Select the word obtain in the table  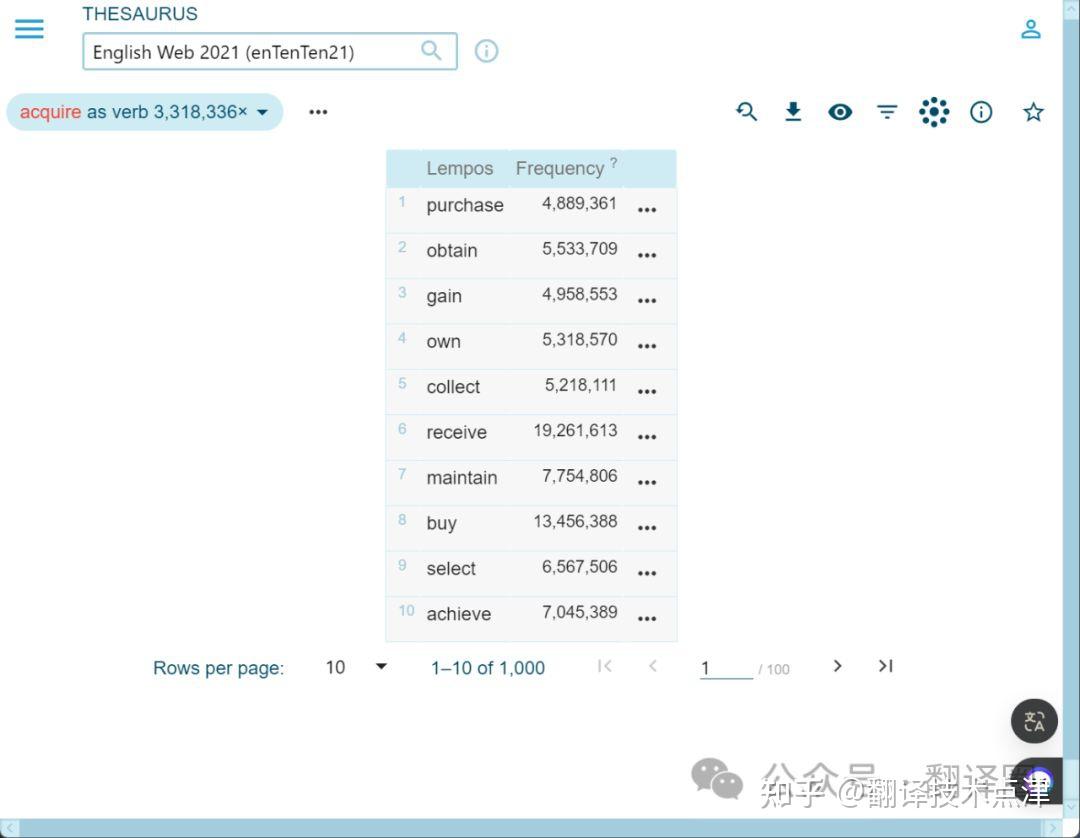click(451, 250)
